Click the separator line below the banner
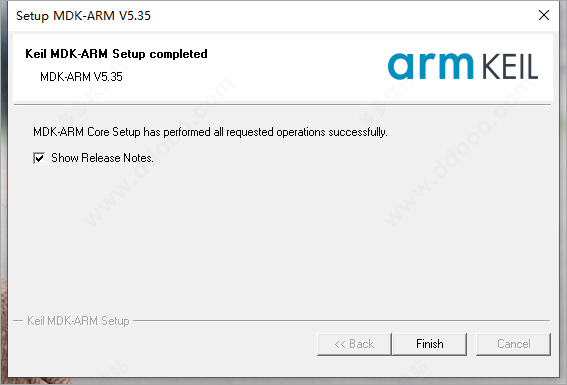This screenshot has height=385, width=567. point(282,105)
